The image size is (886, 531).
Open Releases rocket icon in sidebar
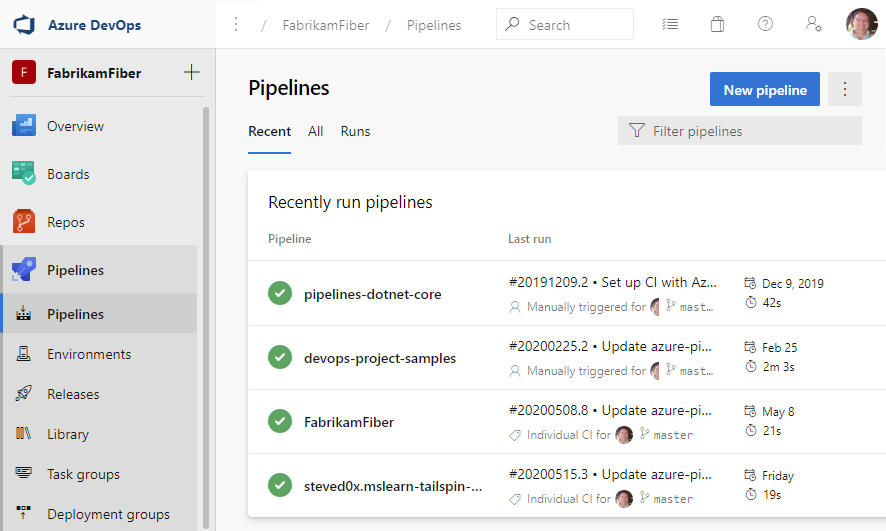(x=23, y=394)
